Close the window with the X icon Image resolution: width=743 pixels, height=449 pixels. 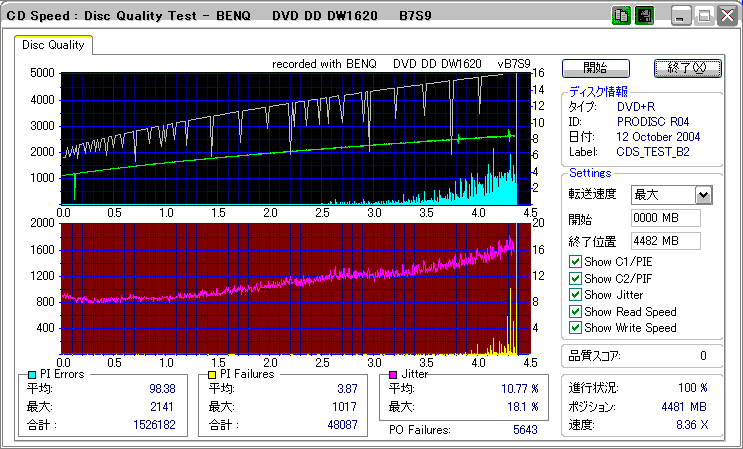tap(727, 15)
